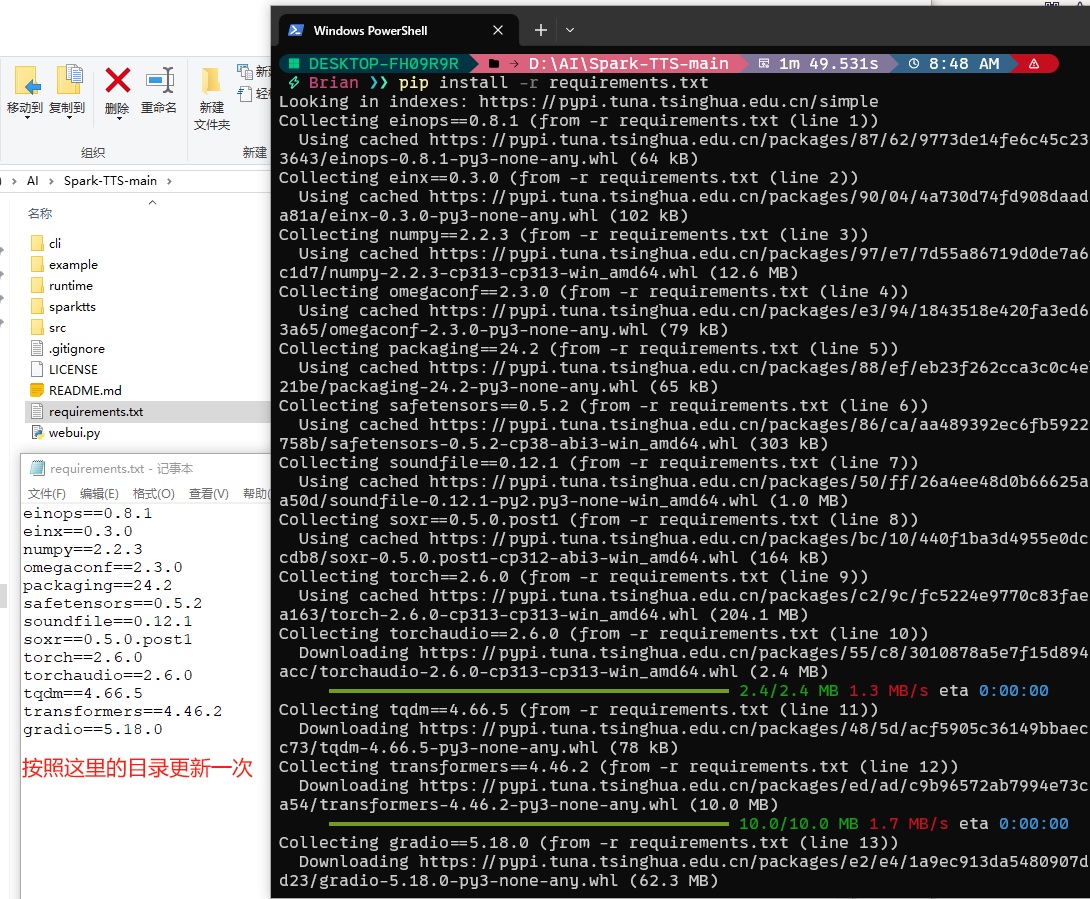Screen dimensions: 1090x899
Task: Click the sort arrow above 名称 column
Action: (152, 202)
